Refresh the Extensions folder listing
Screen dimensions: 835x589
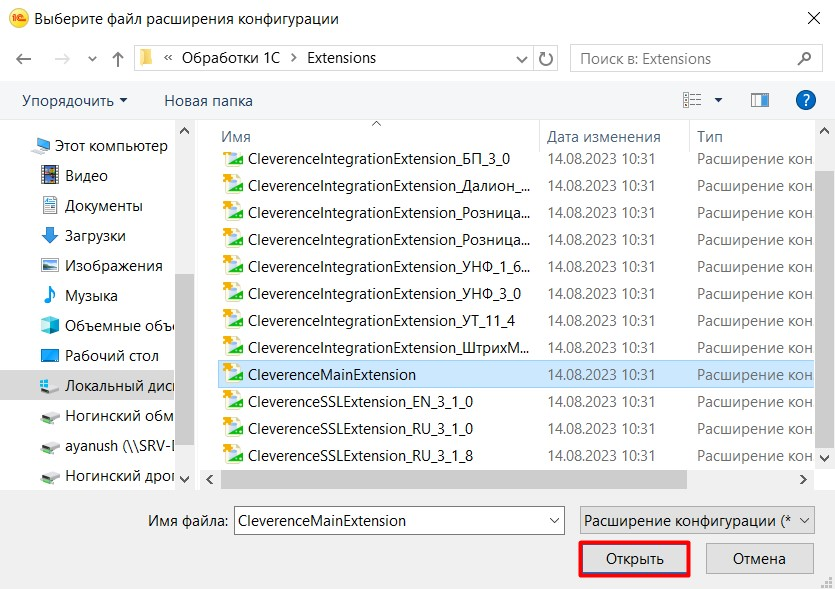[x=545, y=59]
